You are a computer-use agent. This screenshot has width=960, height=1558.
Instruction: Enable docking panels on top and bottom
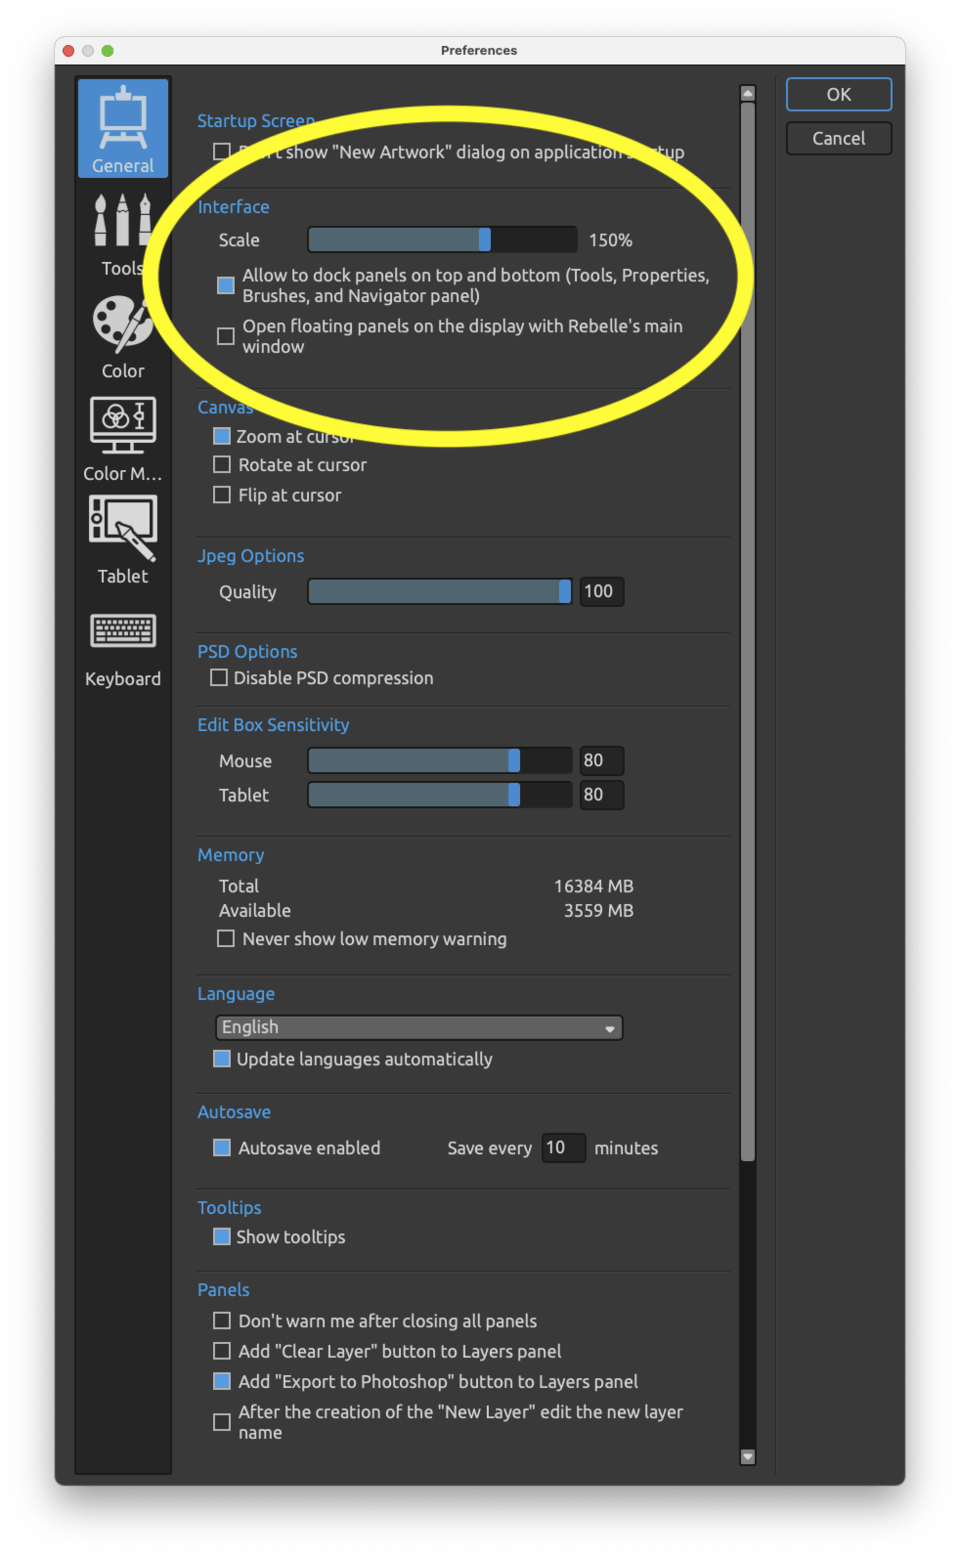click(x=225, y=285)
